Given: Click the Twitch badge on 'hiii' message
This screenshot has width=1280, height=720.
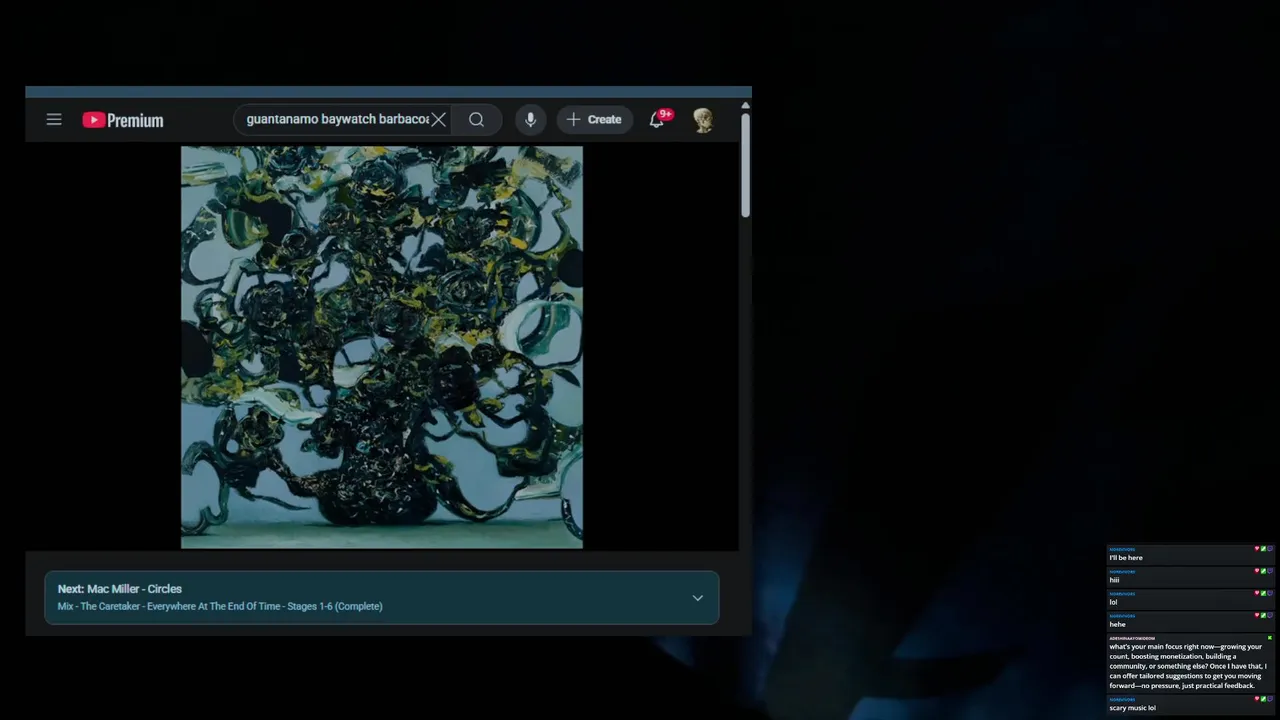Looking at the screenshot, I should 1270,571.
